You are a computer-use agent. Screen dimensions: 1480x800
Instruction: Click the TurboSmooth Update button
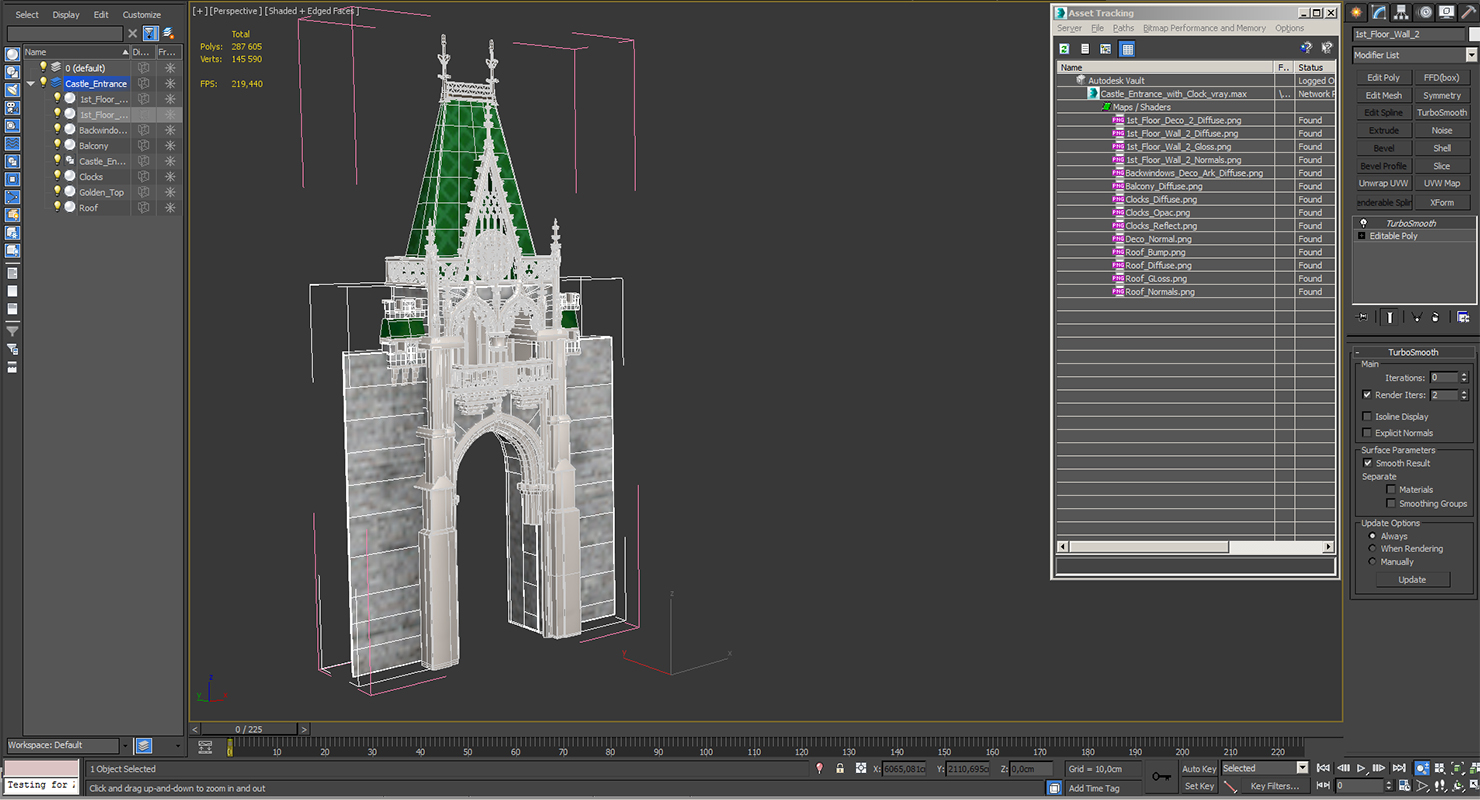tap(1412, 580)
